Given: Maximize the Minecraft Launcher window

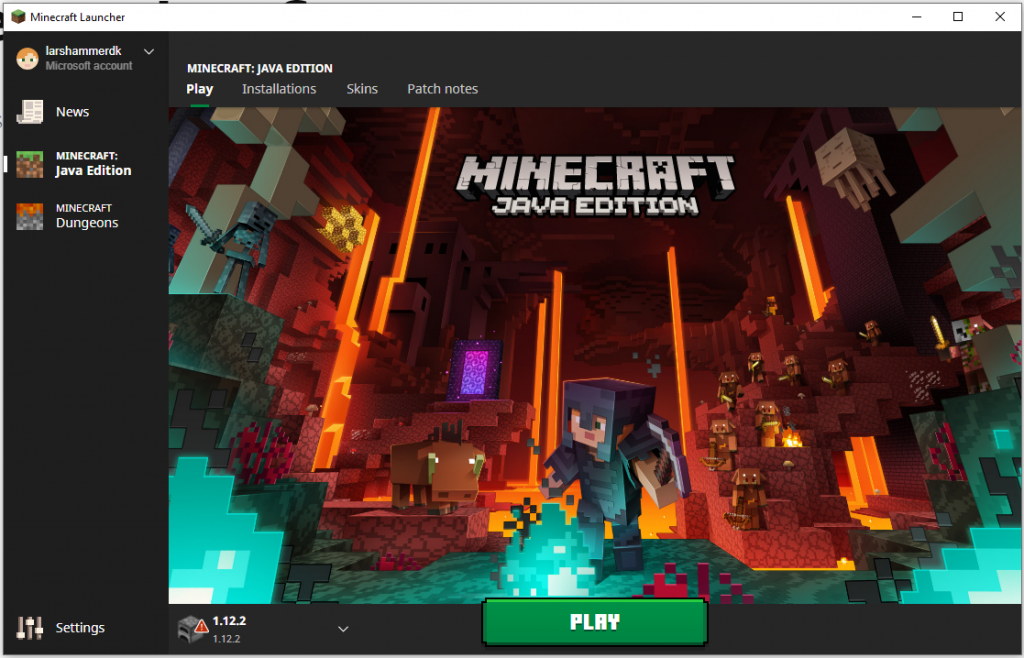Looking at the screenshot, I should 958,16.
